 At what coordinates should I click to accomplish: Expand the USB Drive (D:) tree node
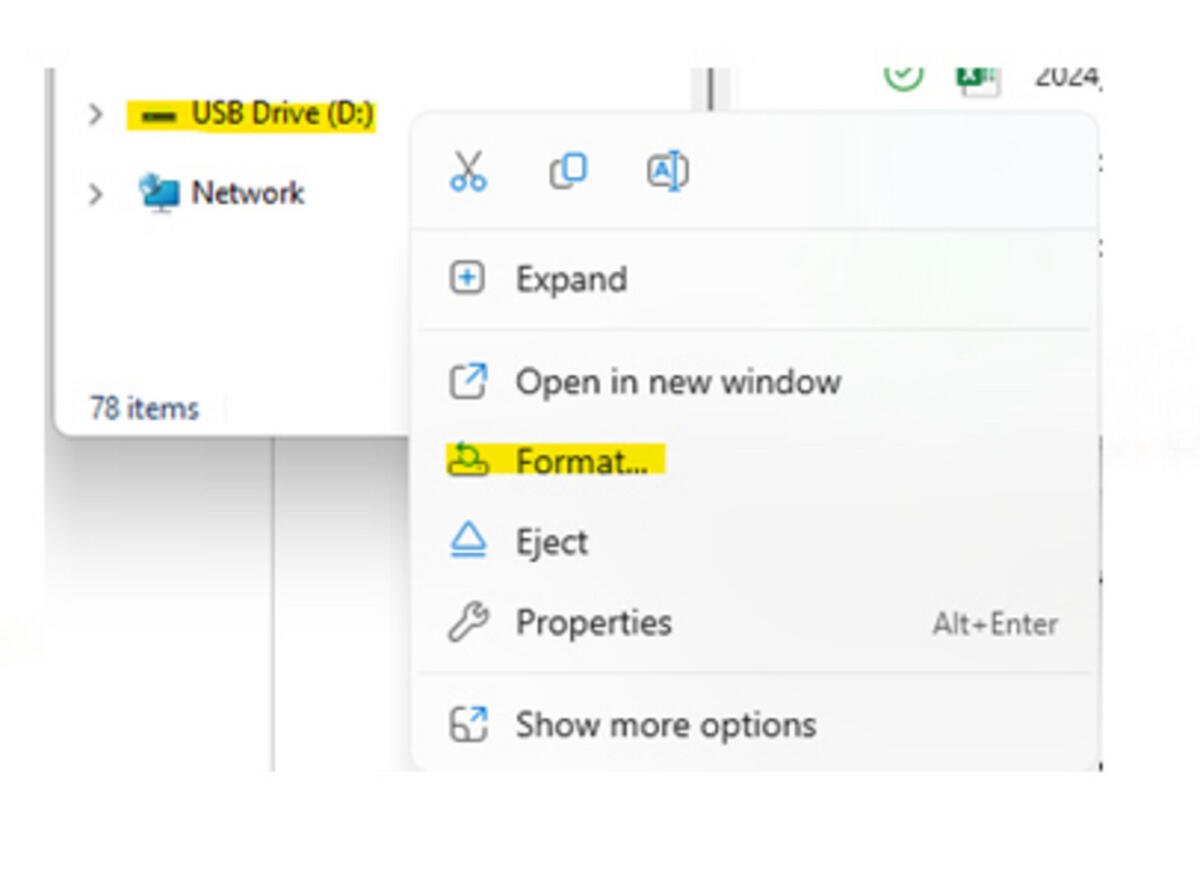coord(95,115)
